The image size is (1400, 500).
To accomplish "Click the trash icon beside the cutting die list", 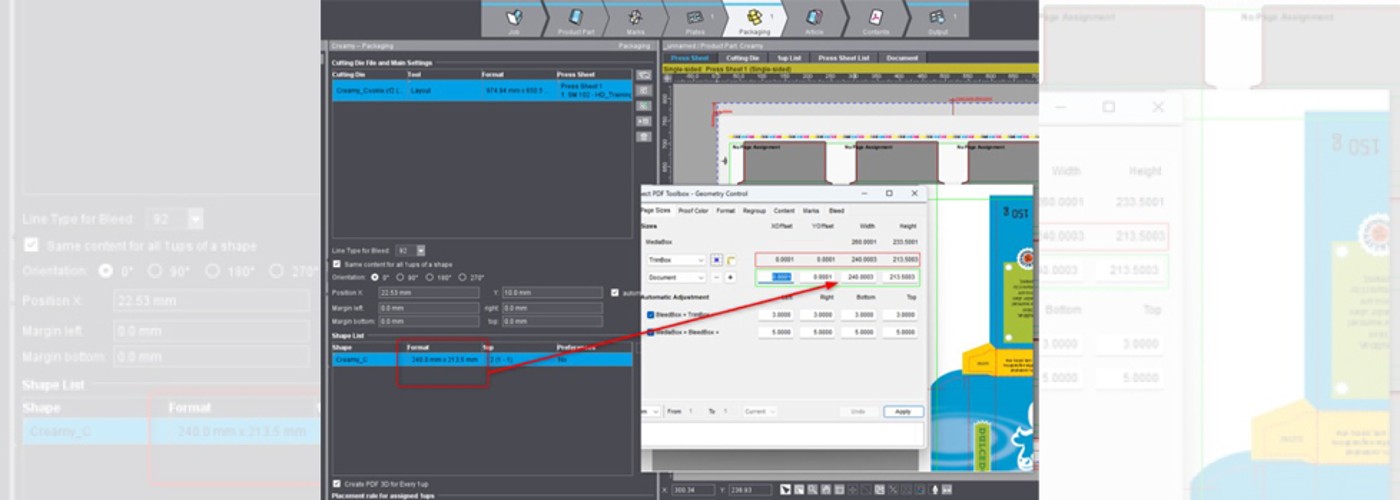I will click(644, 136).
